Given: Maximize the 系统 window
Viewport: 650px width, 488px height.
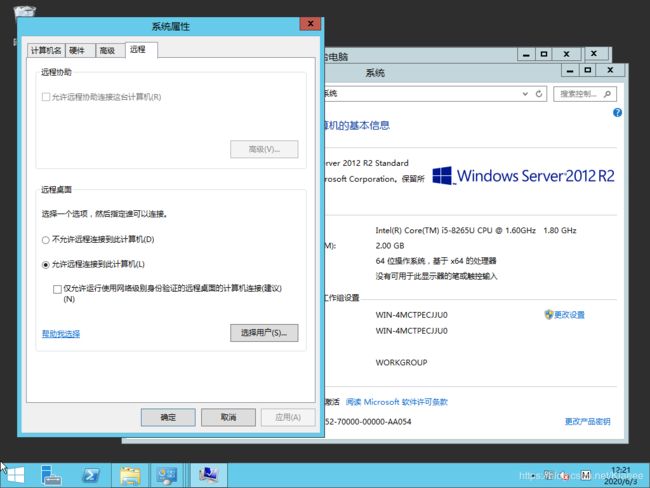Looking at the screenshot, I should click(x=587, y=70).
